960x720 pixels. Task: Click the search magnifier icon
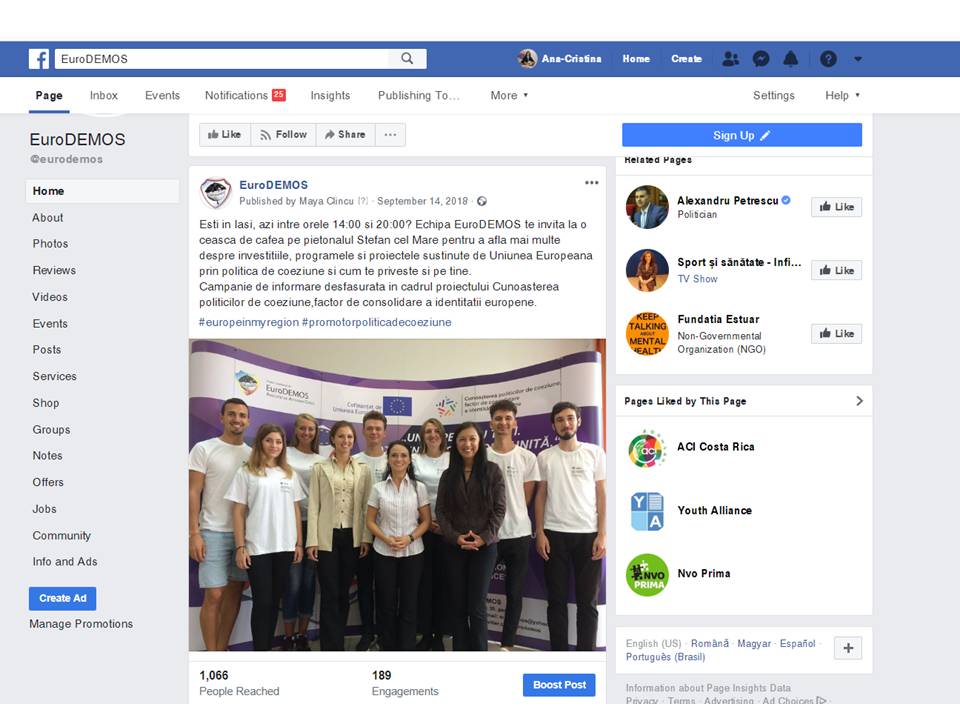(407, 59)
